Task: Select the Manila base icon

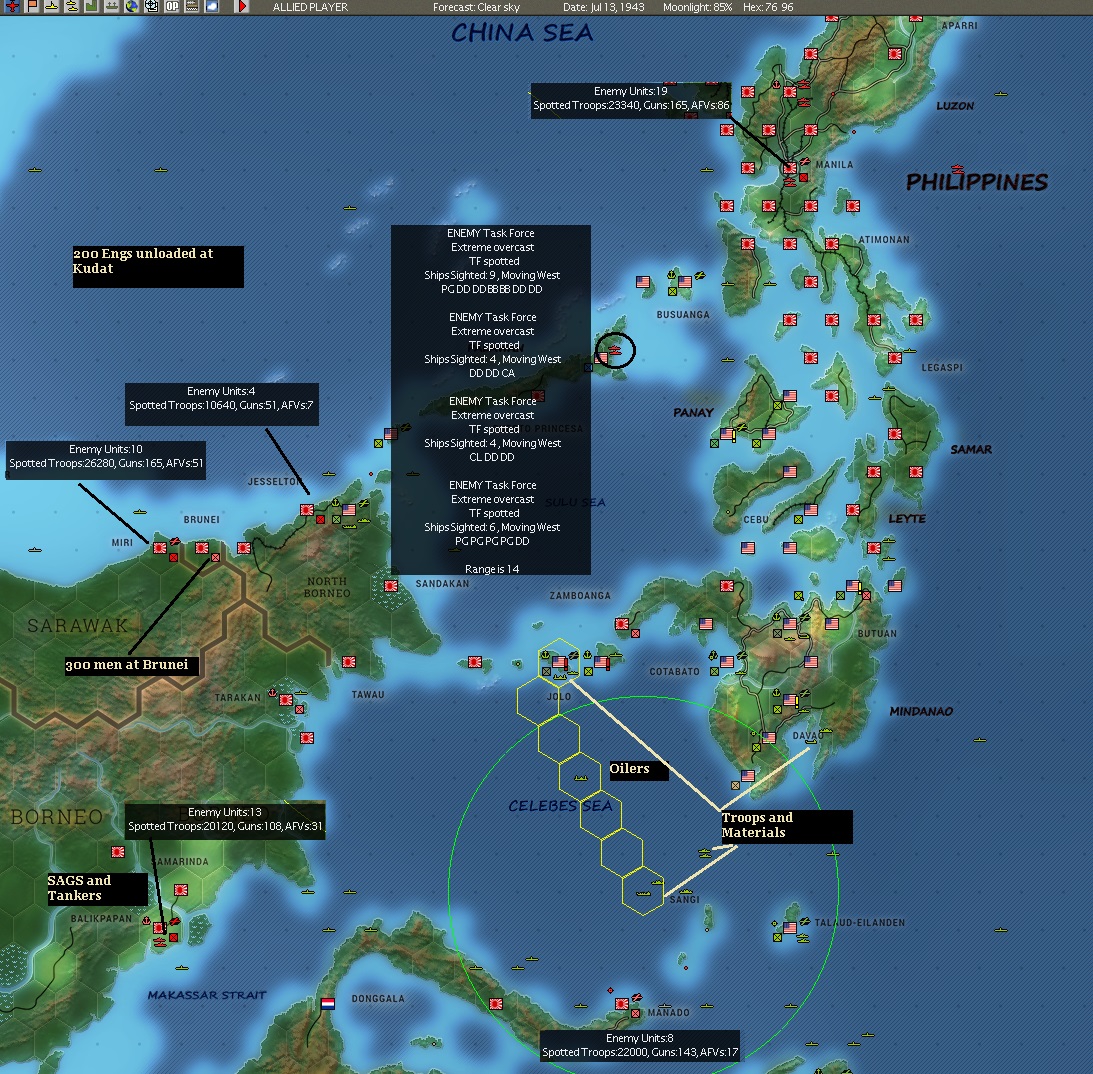Action: 790,168
